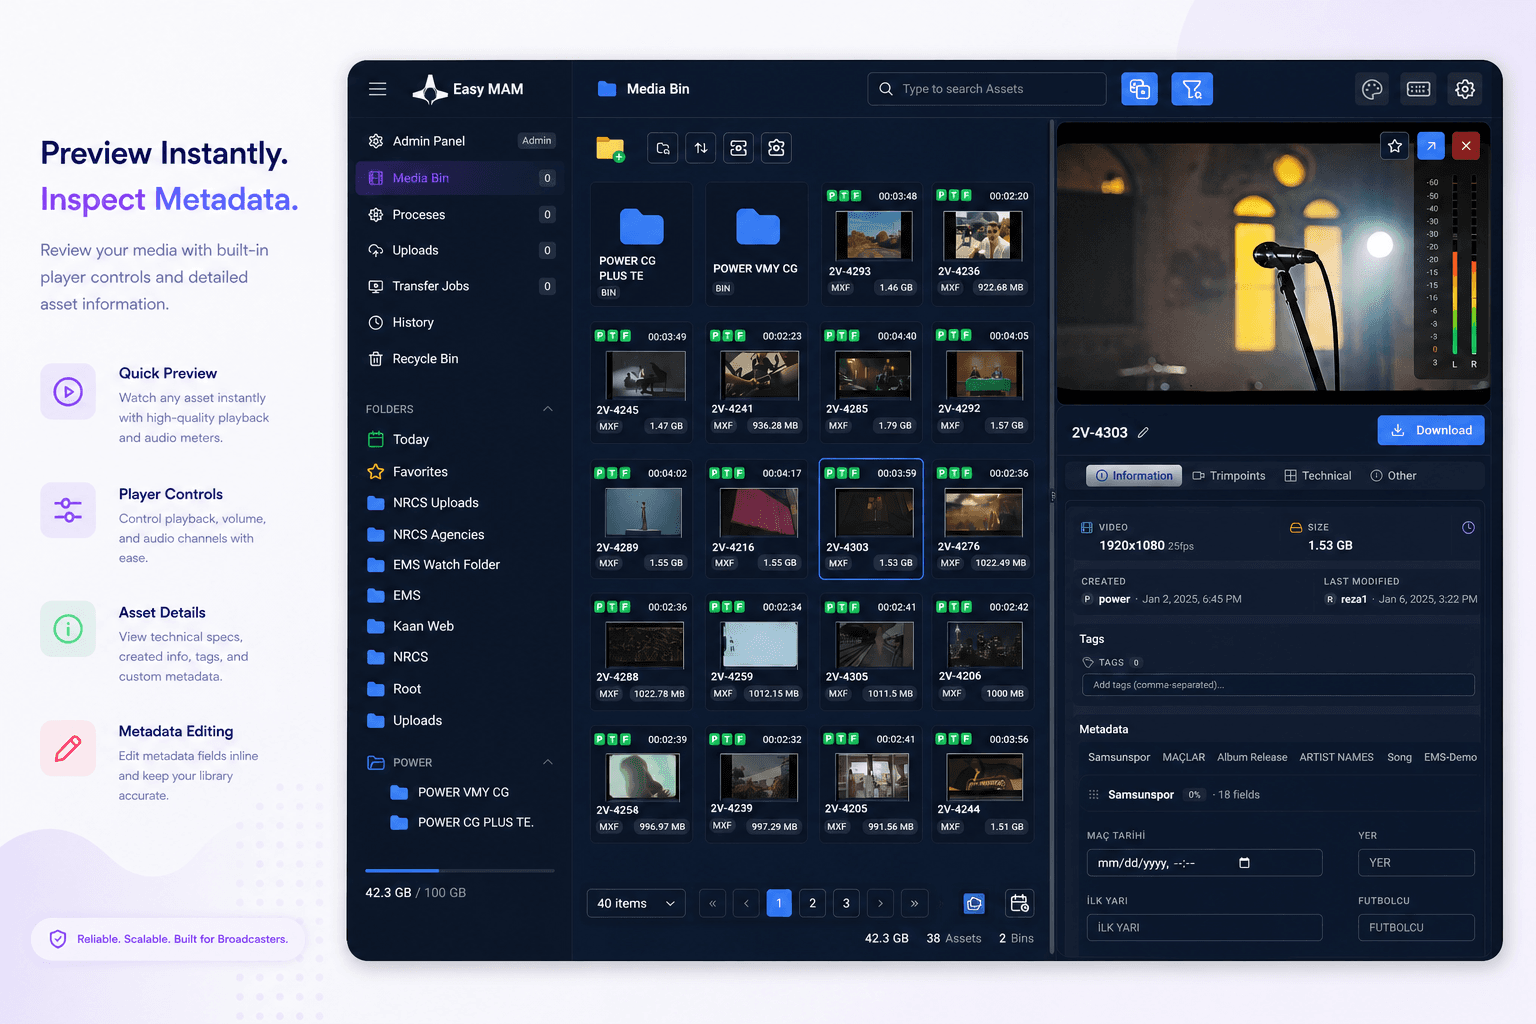Click the calendar icon in MAÇ TARİHİ field
1536x1024 pixels.
(x=1244, y=863)
